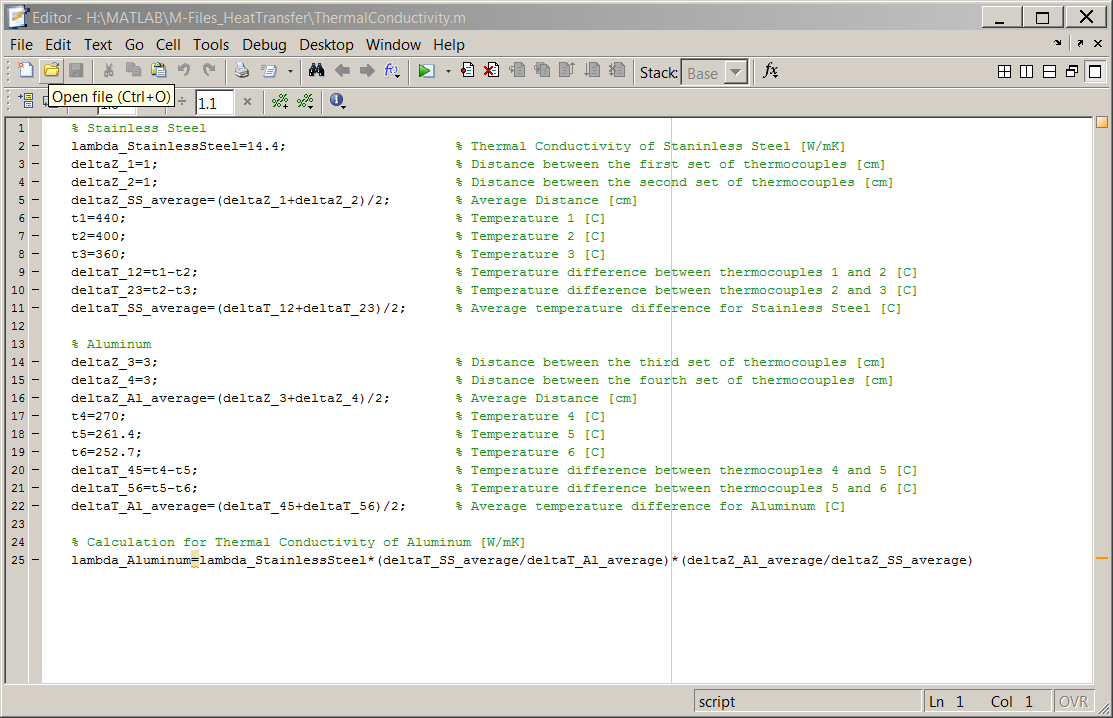Open the Tools menu
This screenshot has height=718, width=1113.
coord(211,45)
